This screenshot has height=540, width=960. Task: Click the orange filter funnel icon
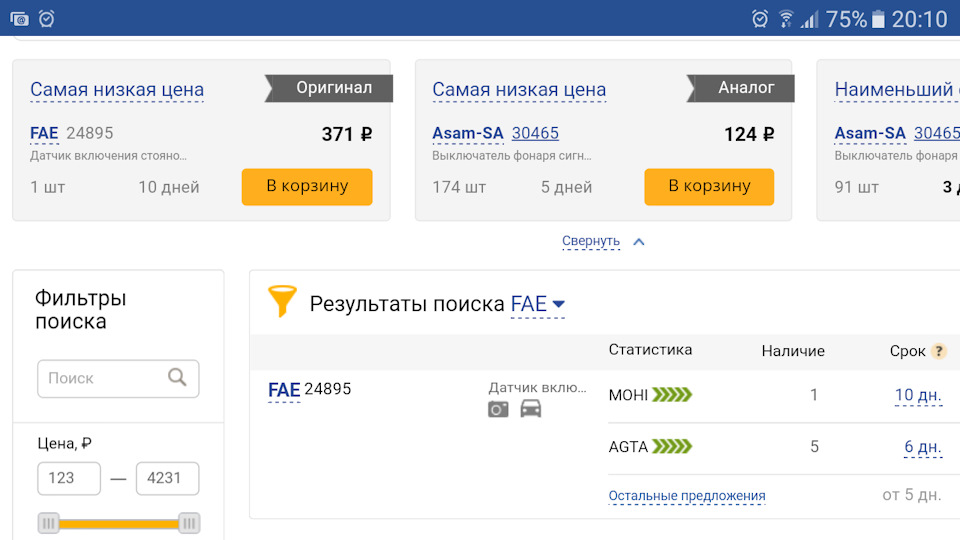click(x=283, y=301)
